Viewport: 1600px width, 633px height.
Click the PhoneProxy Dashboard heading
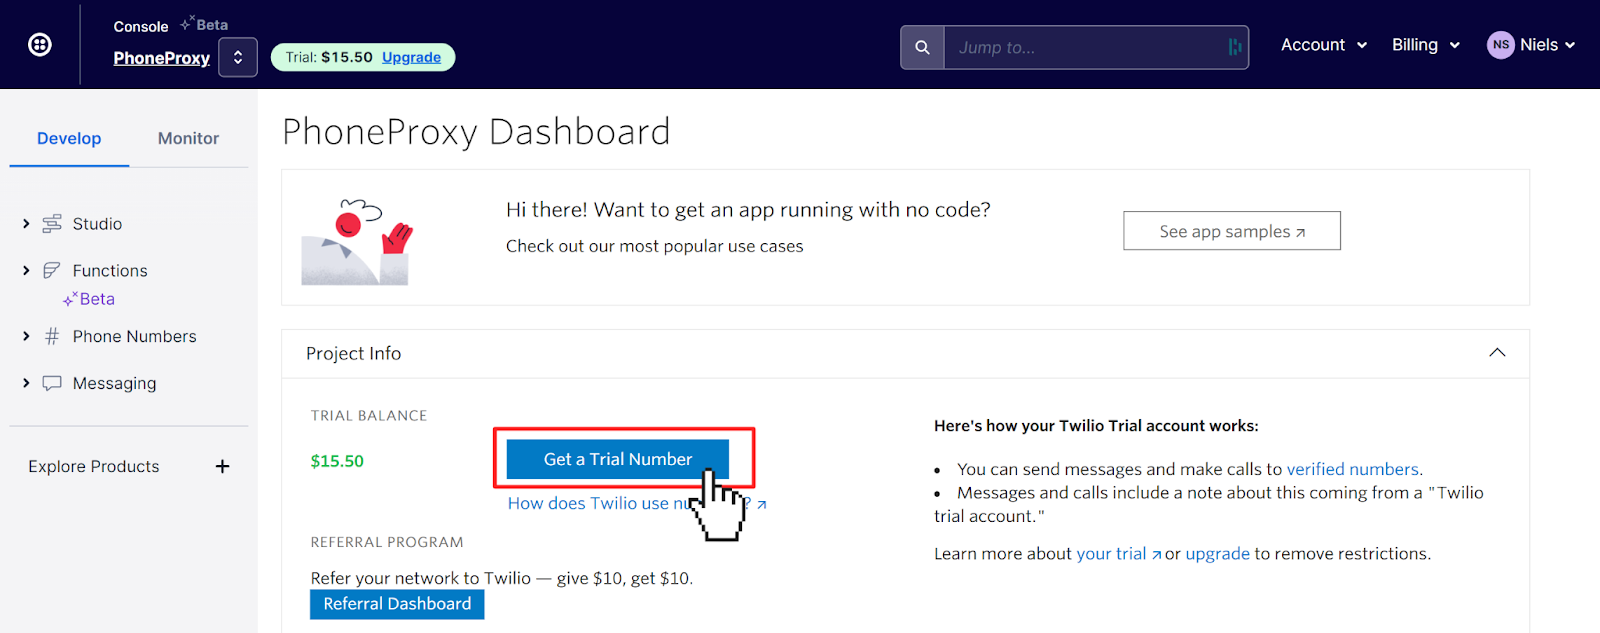point(476,132)
